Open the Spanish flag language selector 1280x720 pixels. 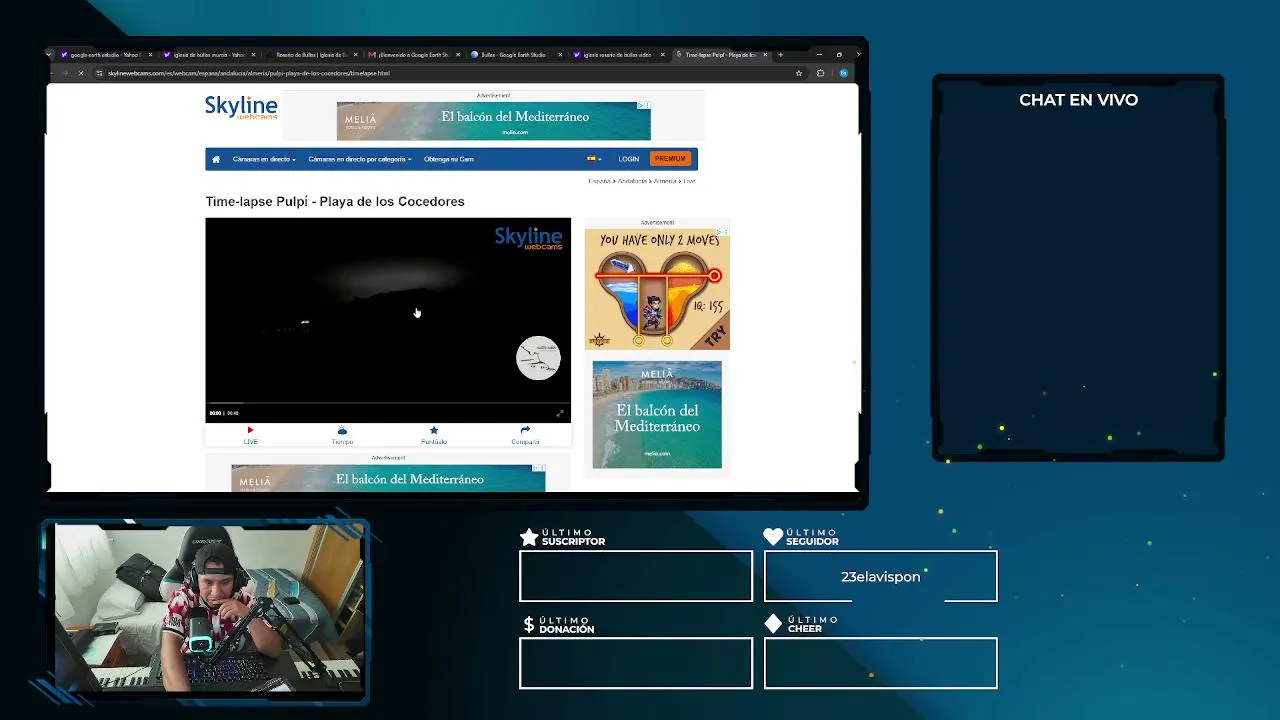click(594, 159)
